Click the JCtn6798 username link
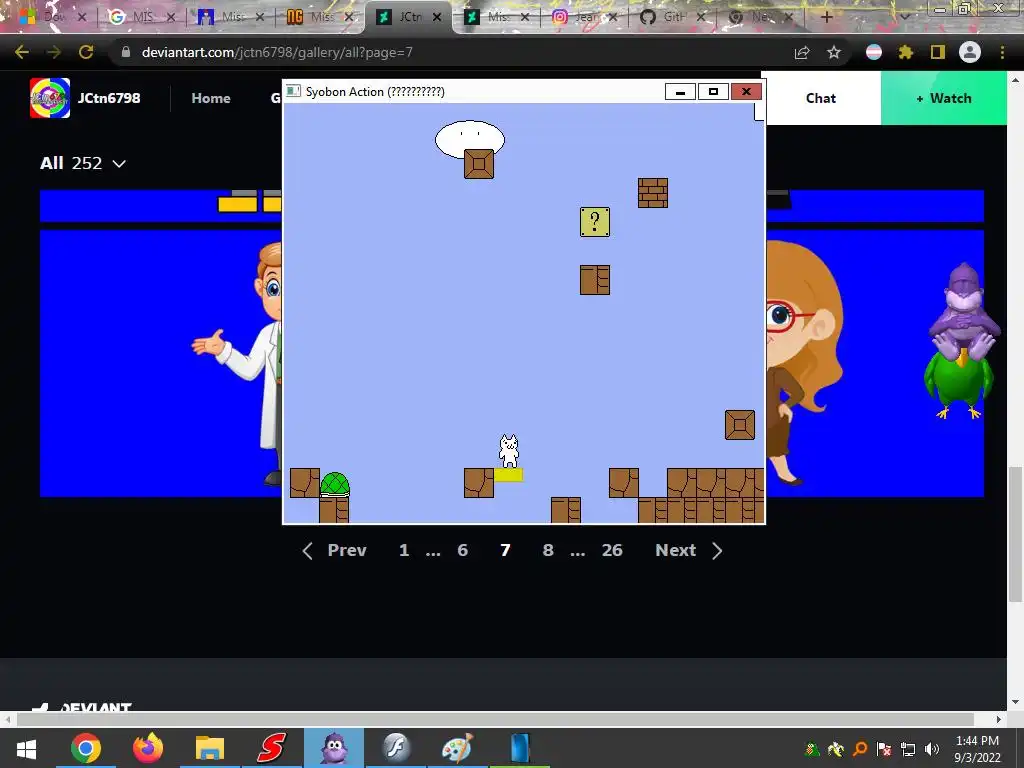Image resolution: width=1024 pixels, height=768 pixels. coord(109,98)
